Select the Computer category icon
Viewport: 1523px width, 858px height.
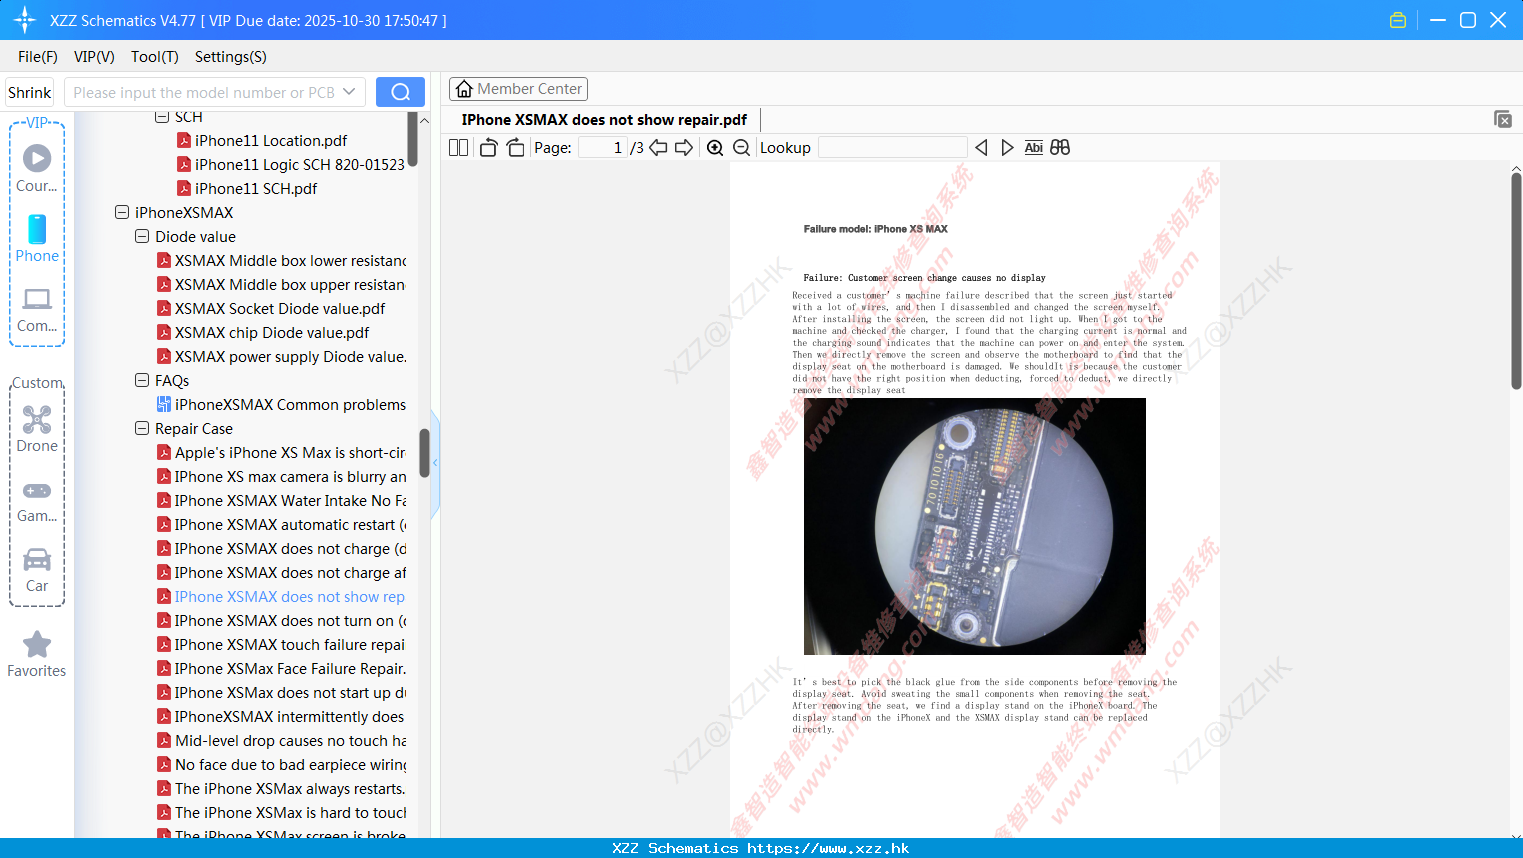click(x=37, y=309)
